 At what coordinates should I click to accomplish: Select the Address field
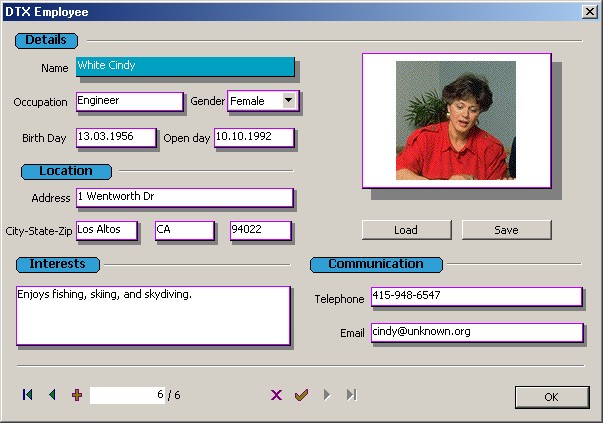point(185,198)
